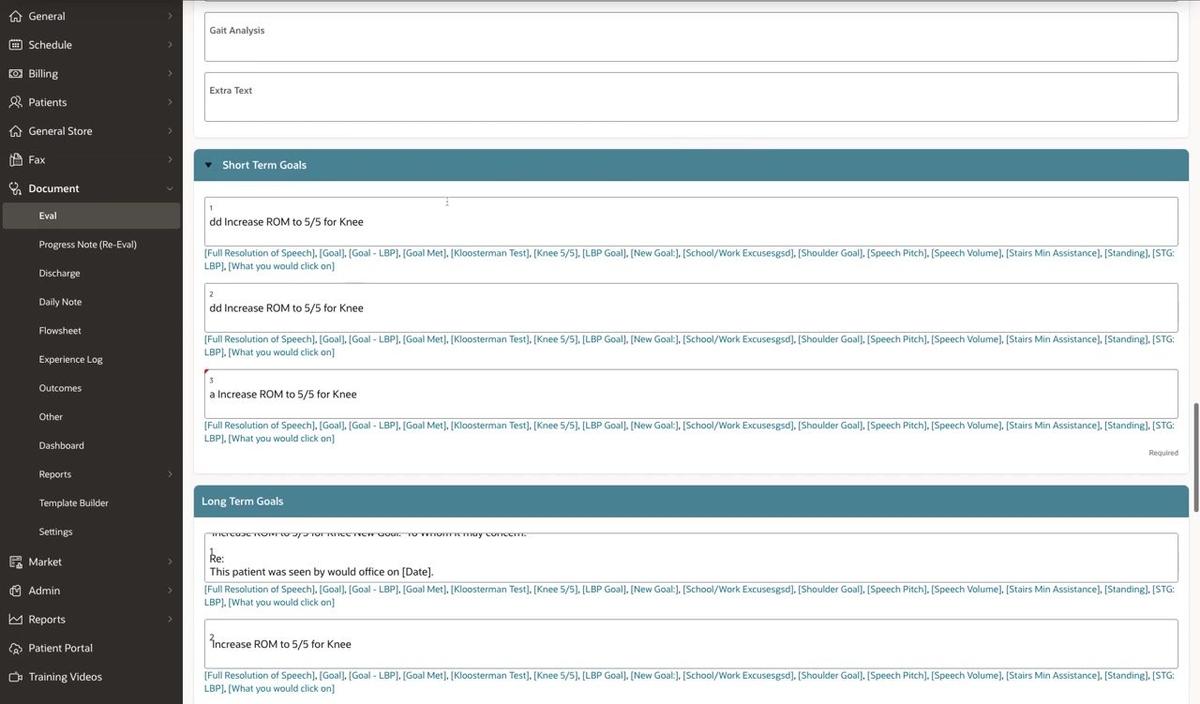Click the Patients people icon
Image resolution: width=1200 pixels, height=704 pixels.
coord(15,102)
